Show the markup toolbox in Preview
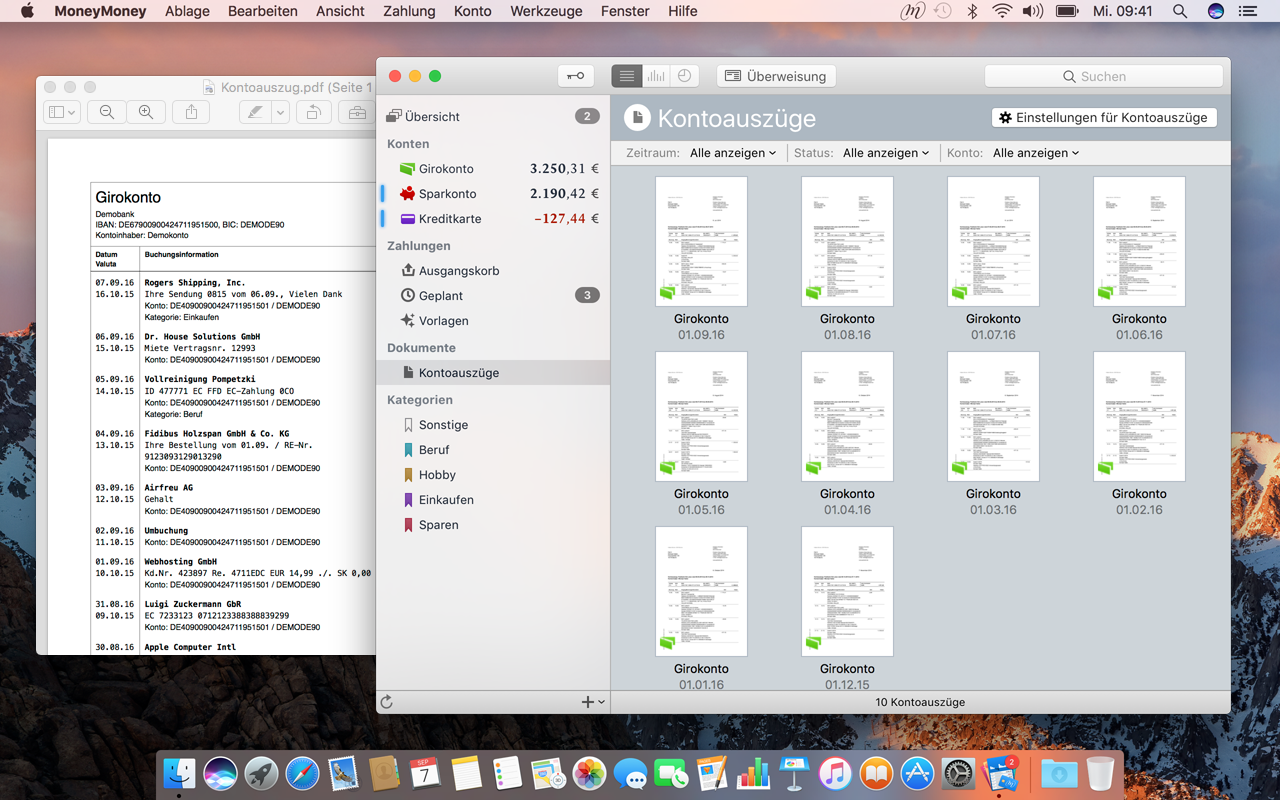This screenshot has width=1280, height=800. (357, 113)
